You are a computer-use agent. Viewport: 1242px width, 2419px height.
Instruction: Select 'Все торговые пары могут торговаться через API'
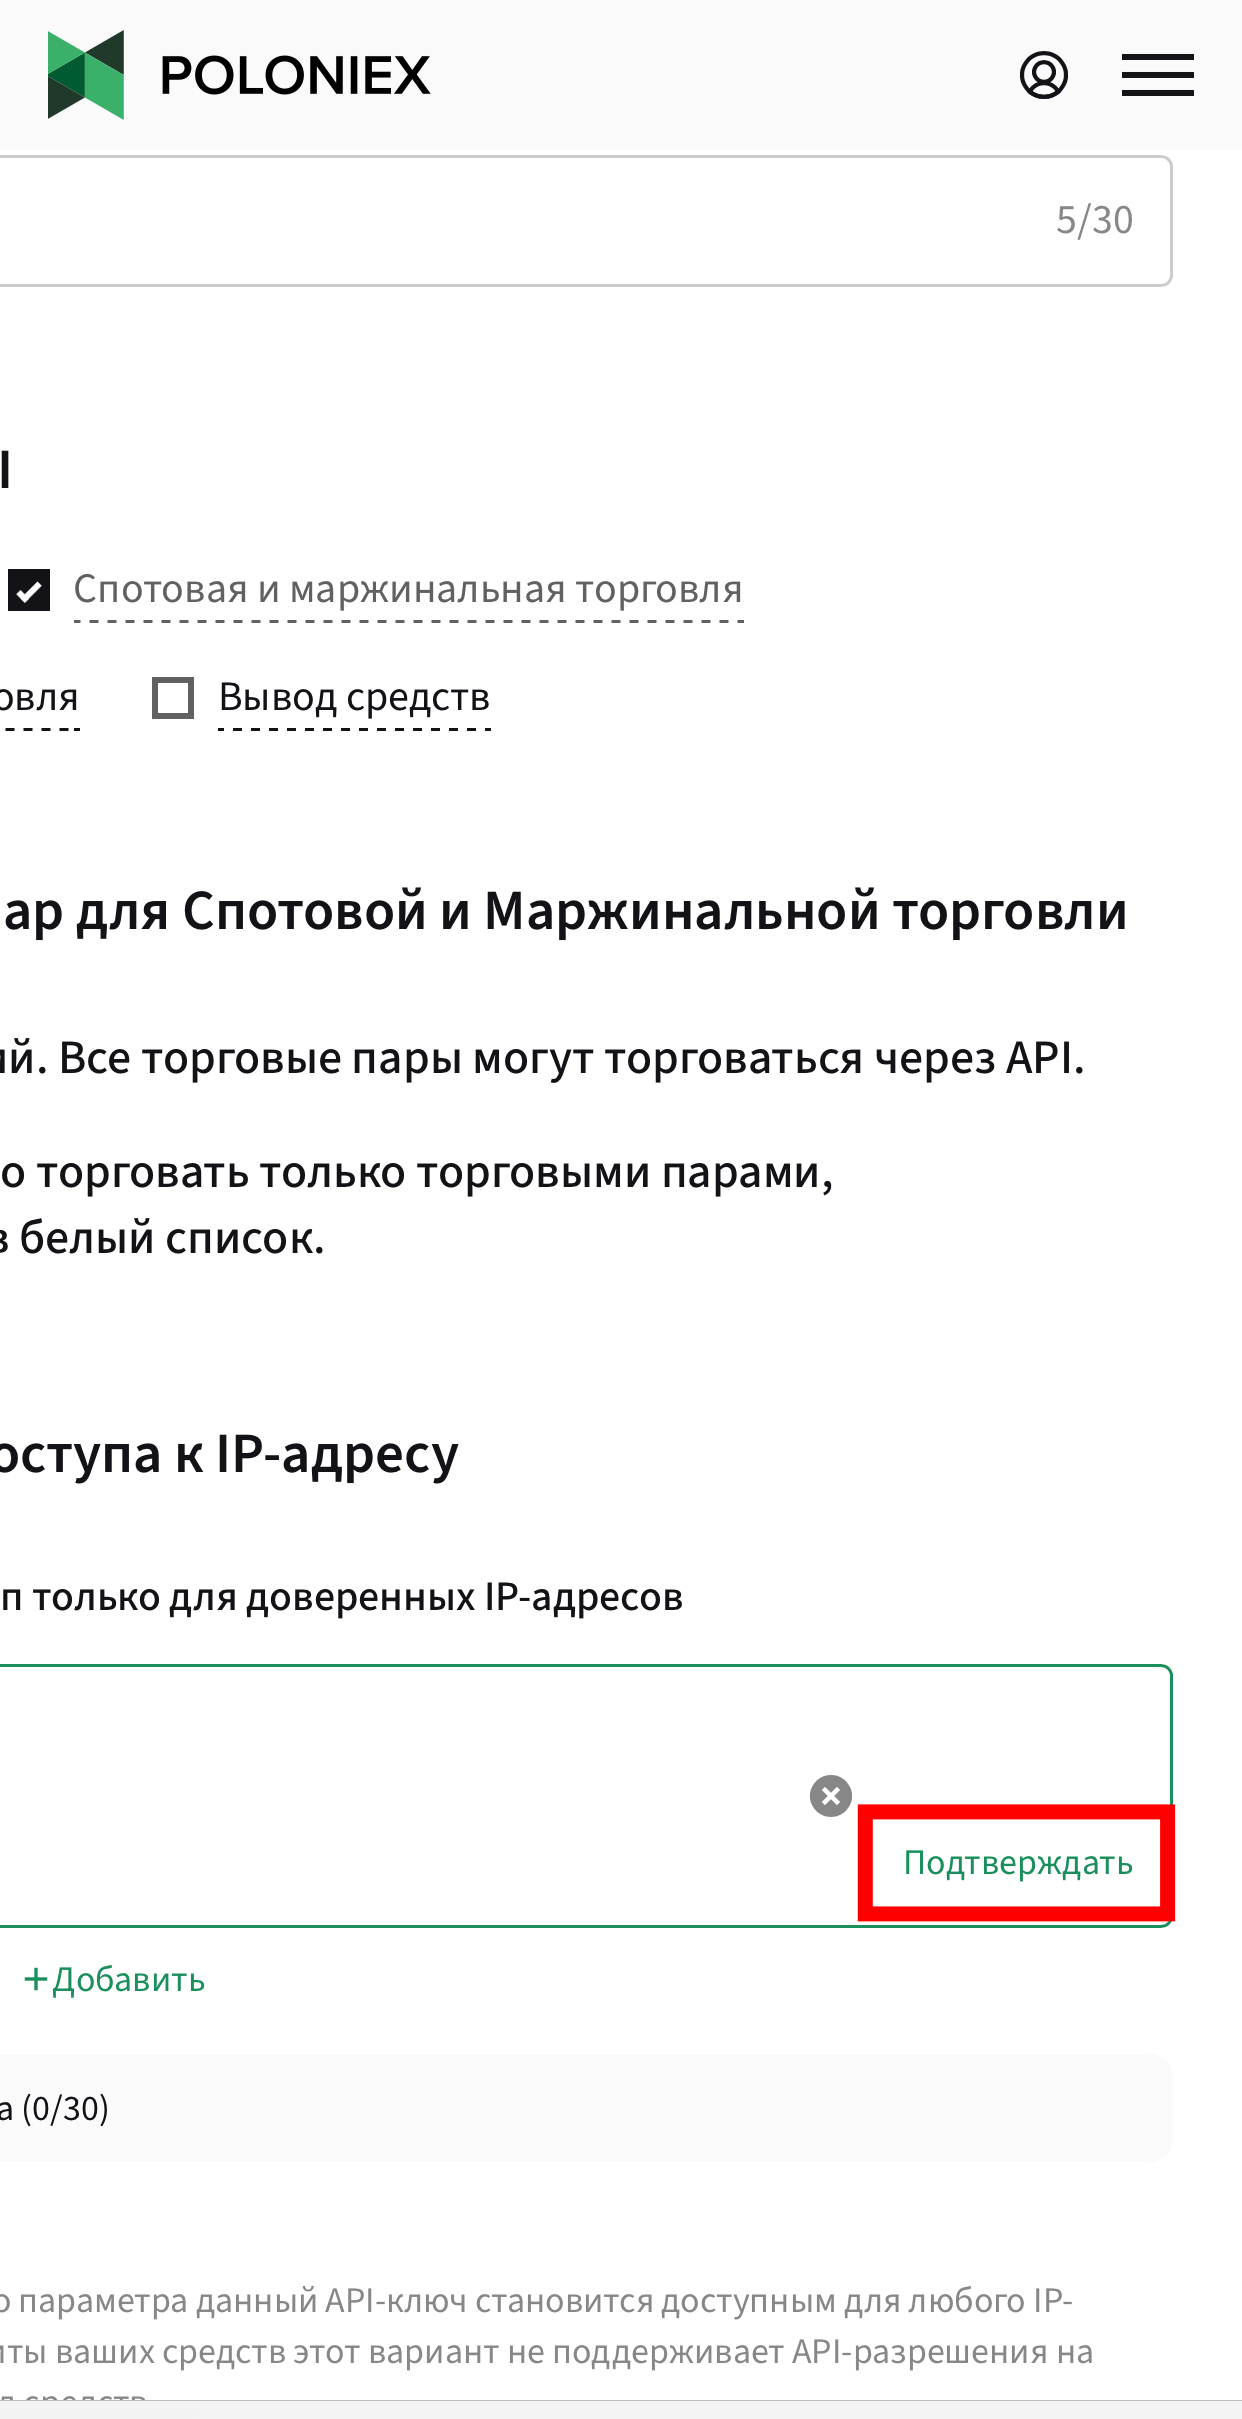(x=571, y=1058)
